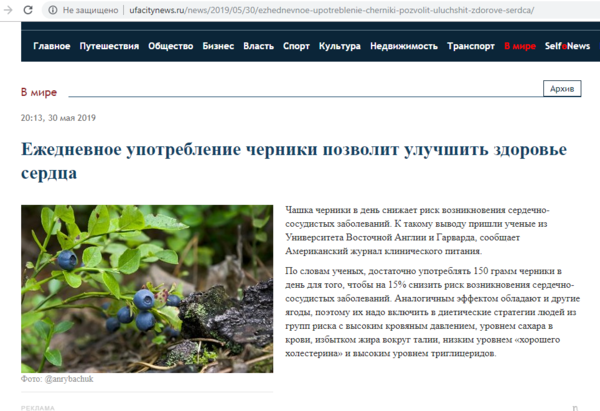The image size is (600, 411).
Task: Select Бизнес navigation item
Action: click(218, 46)
